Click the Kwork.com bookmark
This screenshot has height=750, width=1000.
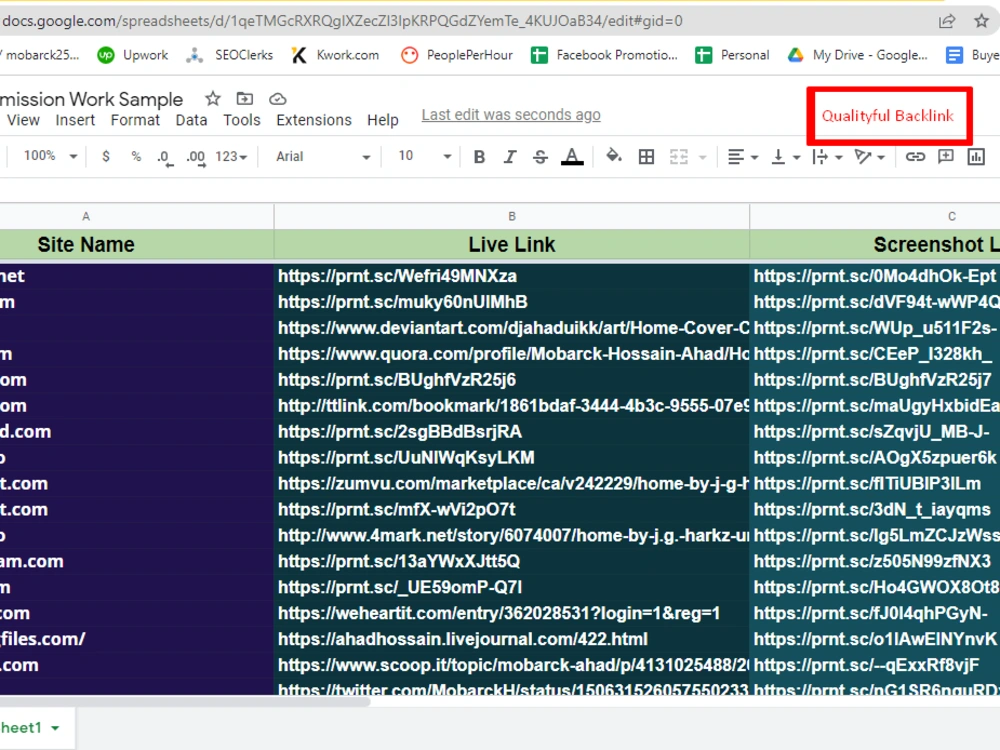(x=335, y=55)
